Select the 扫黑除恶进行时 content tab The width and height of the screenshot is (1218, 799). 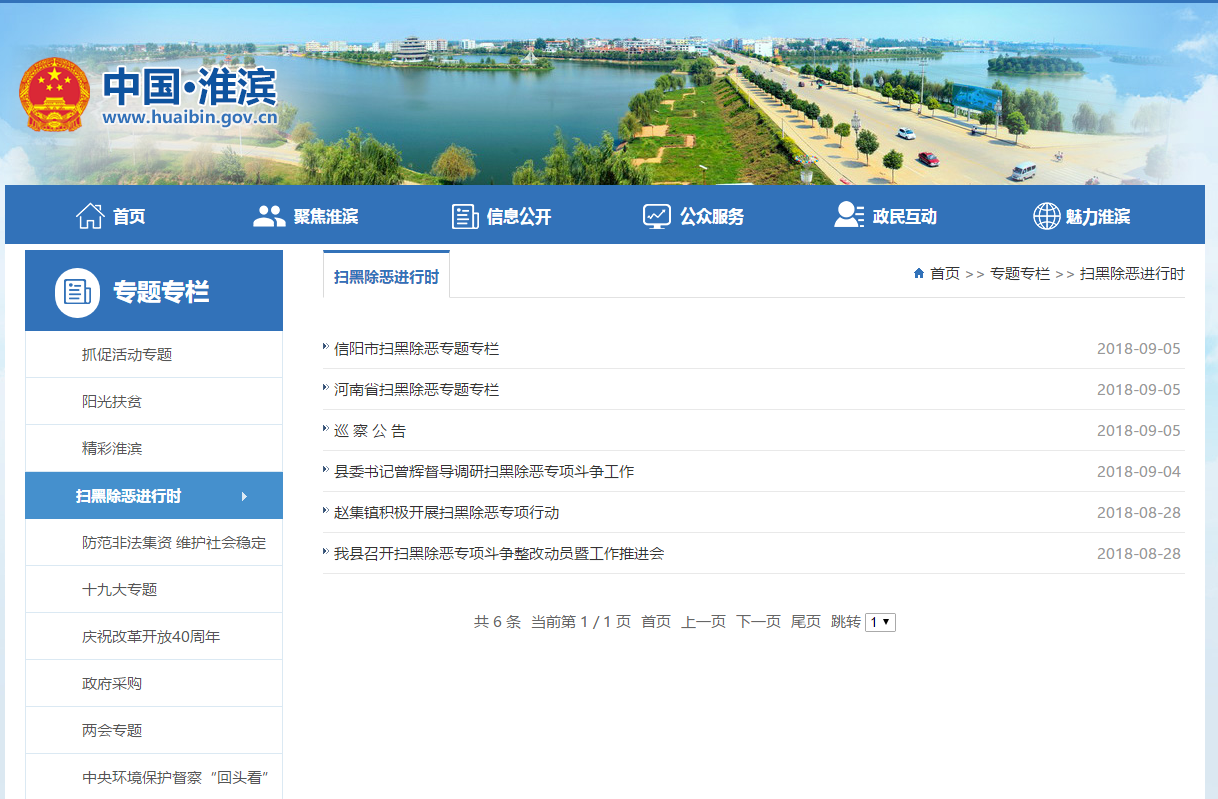coord(386,276)
